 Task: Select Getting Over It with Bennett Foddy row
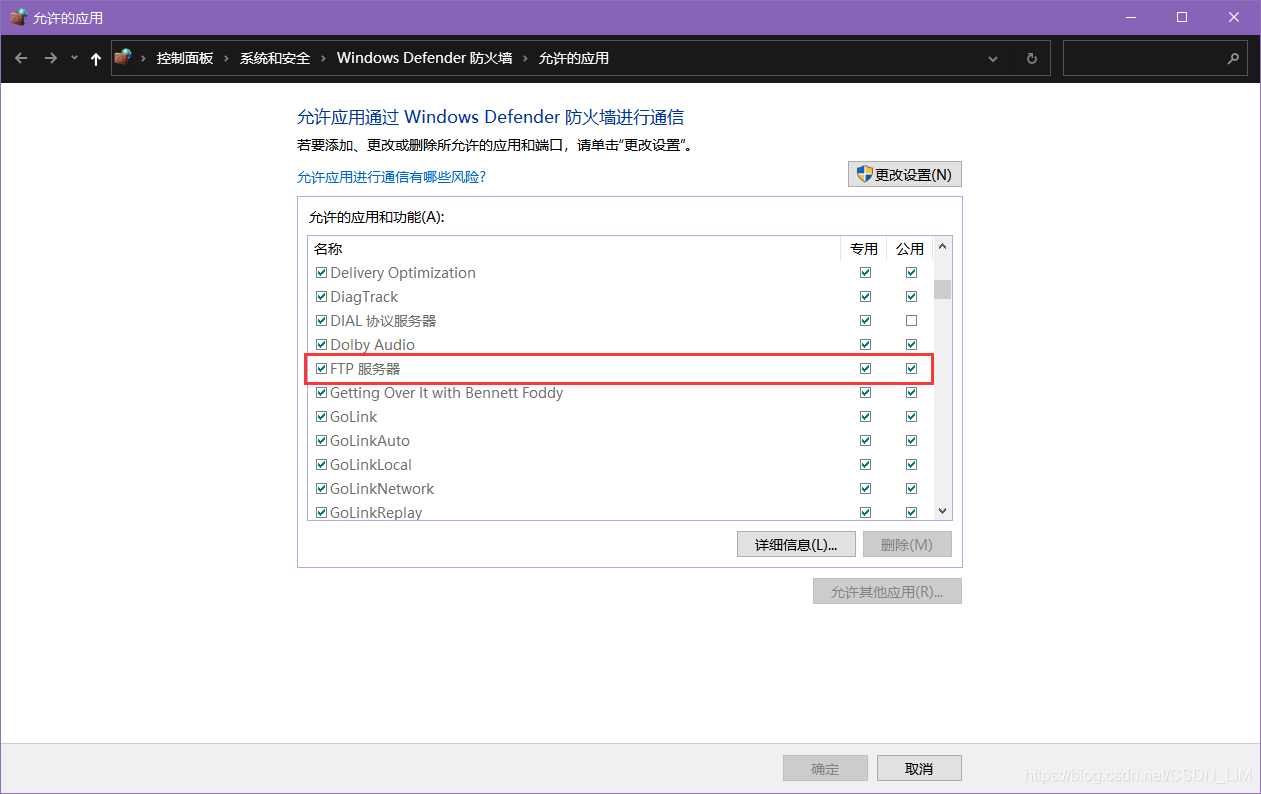coord(446,392)
